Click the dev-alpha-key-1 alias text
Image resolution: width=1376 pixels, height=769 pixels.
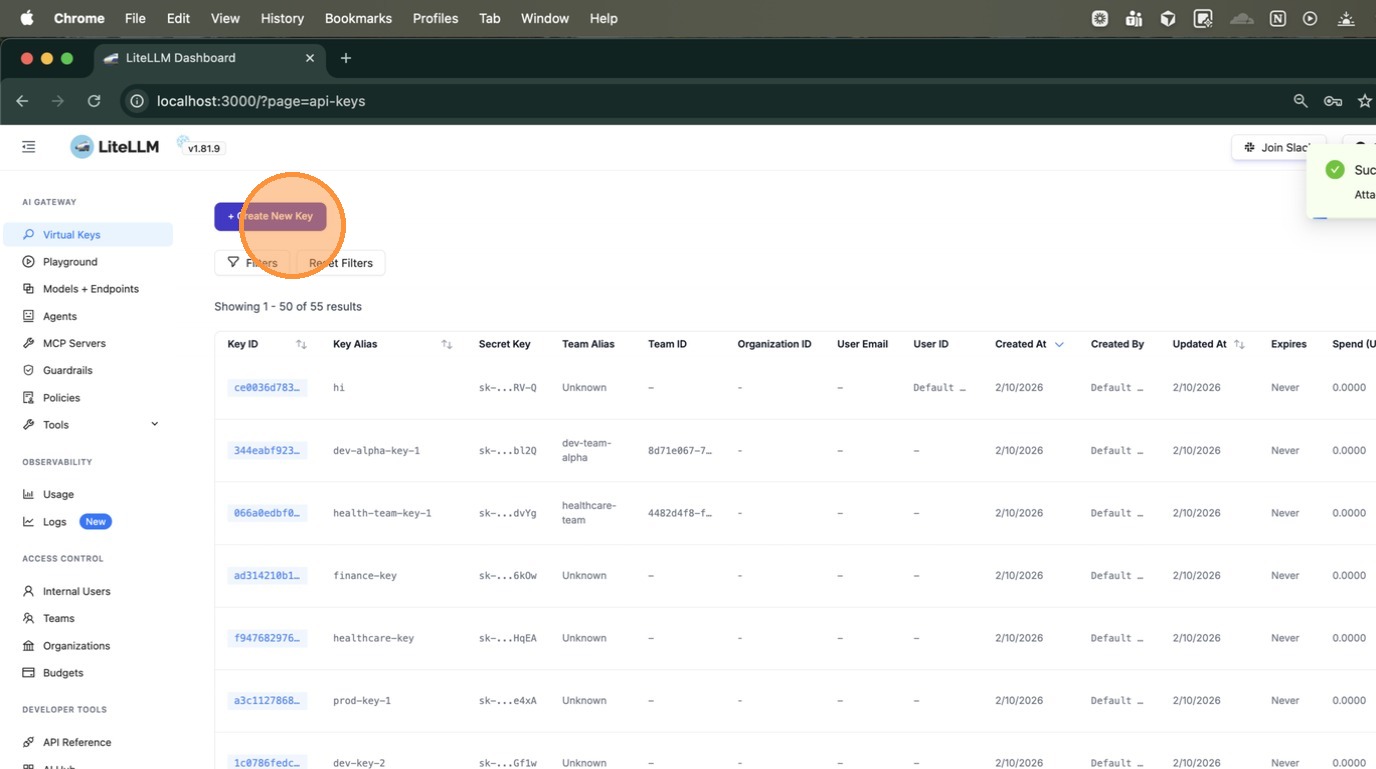point(376,450)
